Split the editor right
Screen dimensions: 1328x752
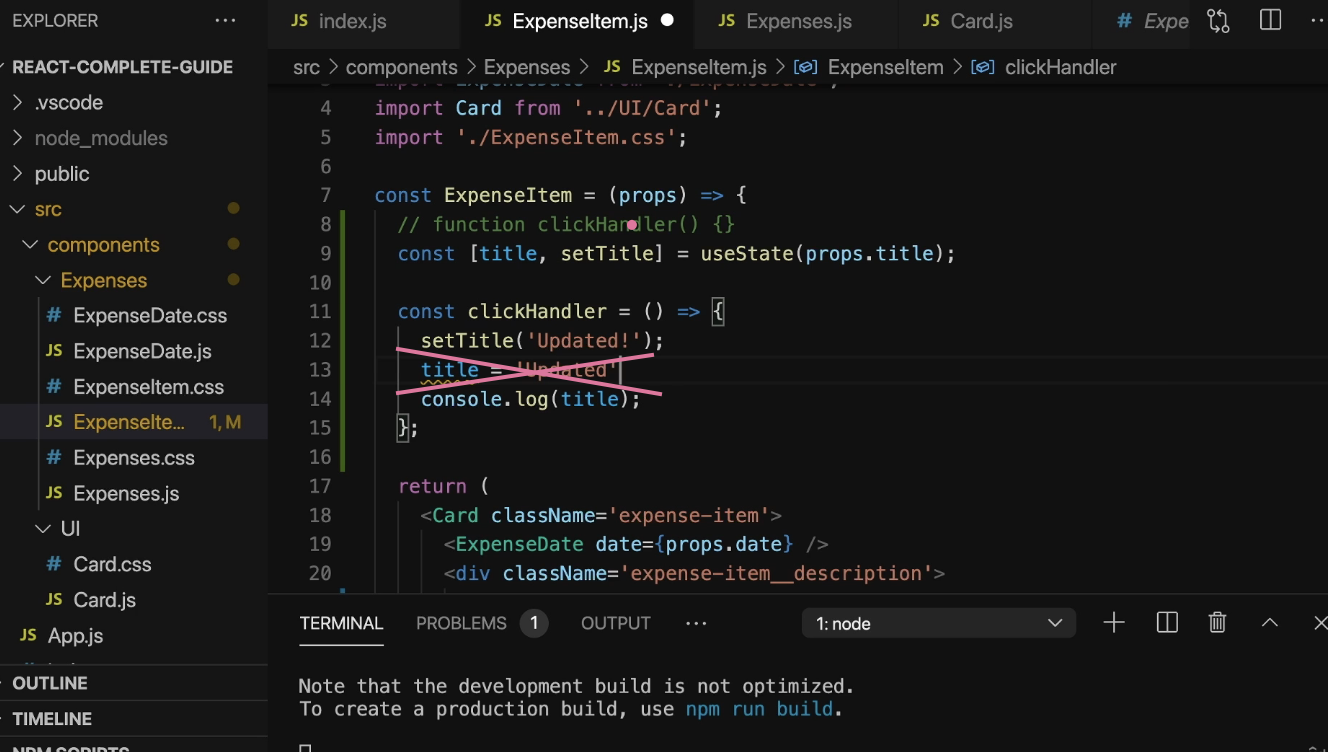pyautogui.click(x=1270, y=20)
